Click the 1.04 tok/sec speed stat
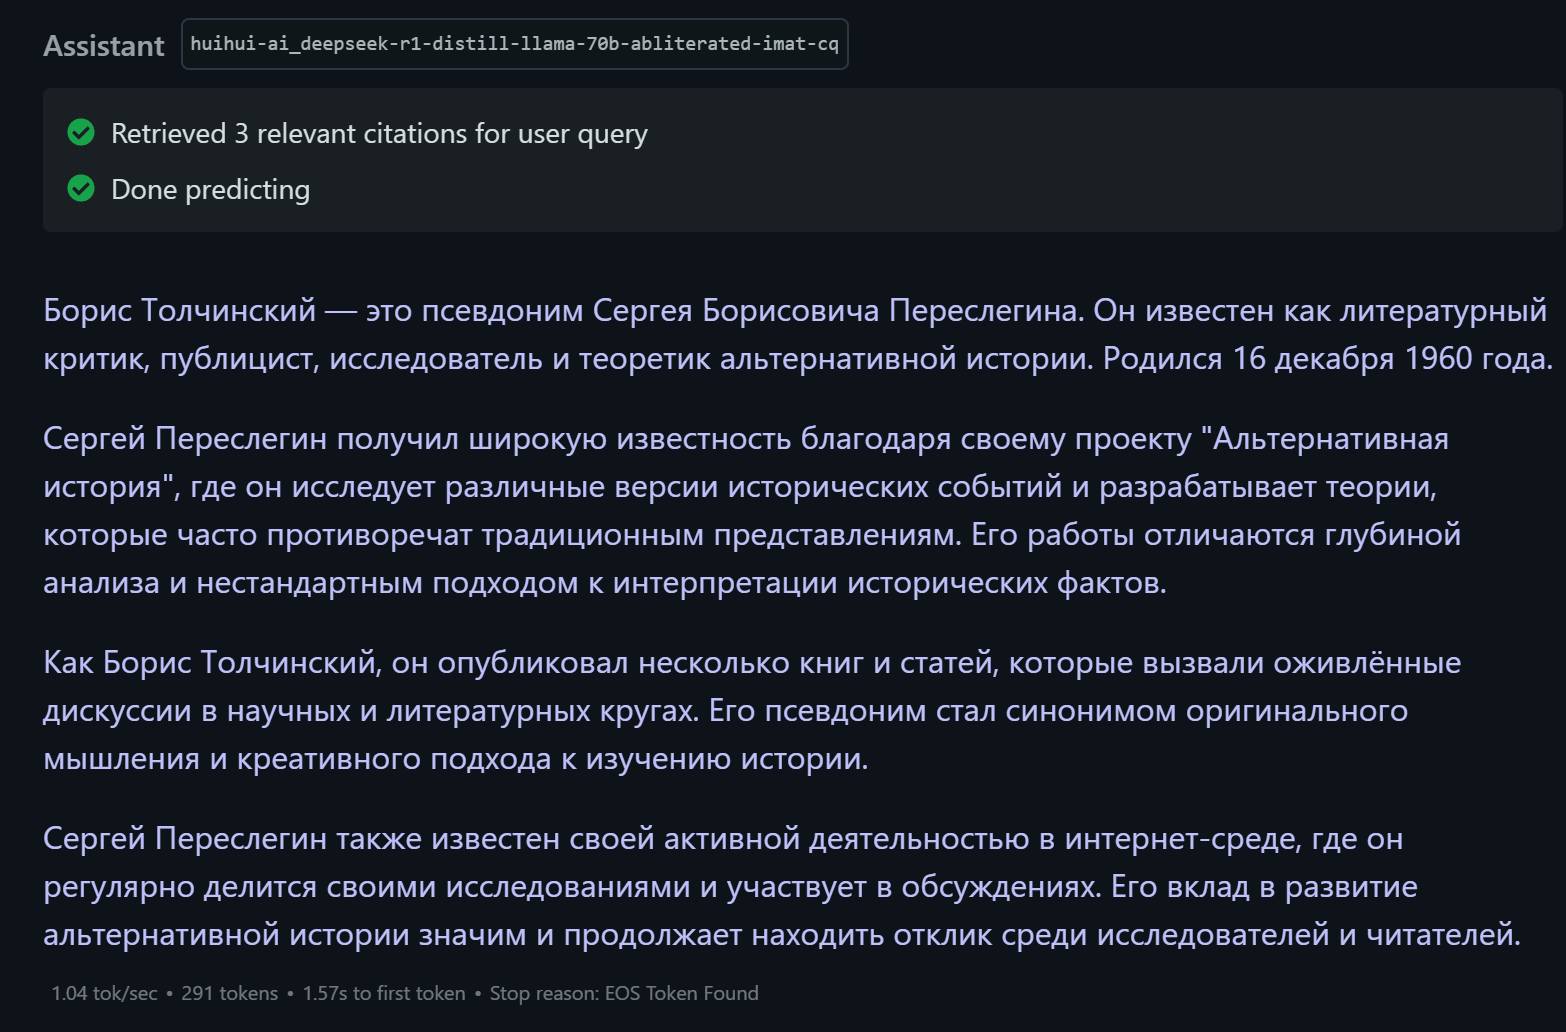The height and width of the screenshot is (1032, 1566). coord(104,993)
